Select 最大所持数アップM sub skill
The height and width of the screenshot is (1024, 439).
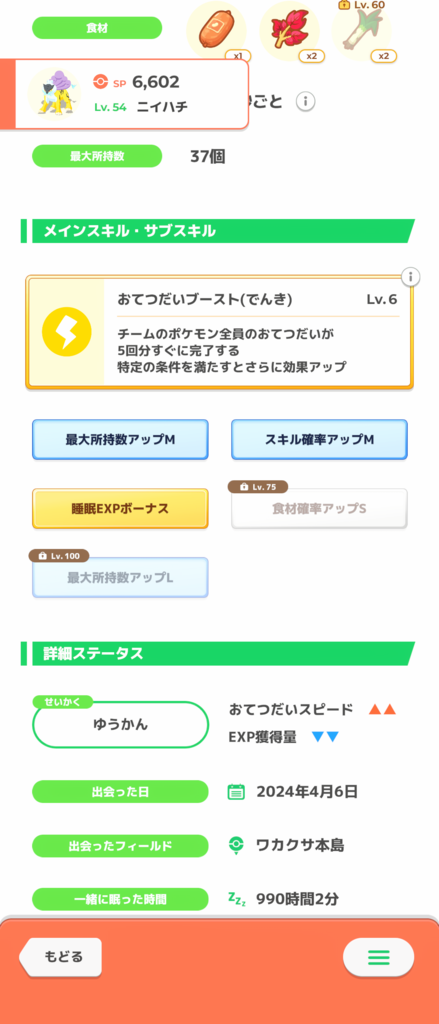[120, 440]
